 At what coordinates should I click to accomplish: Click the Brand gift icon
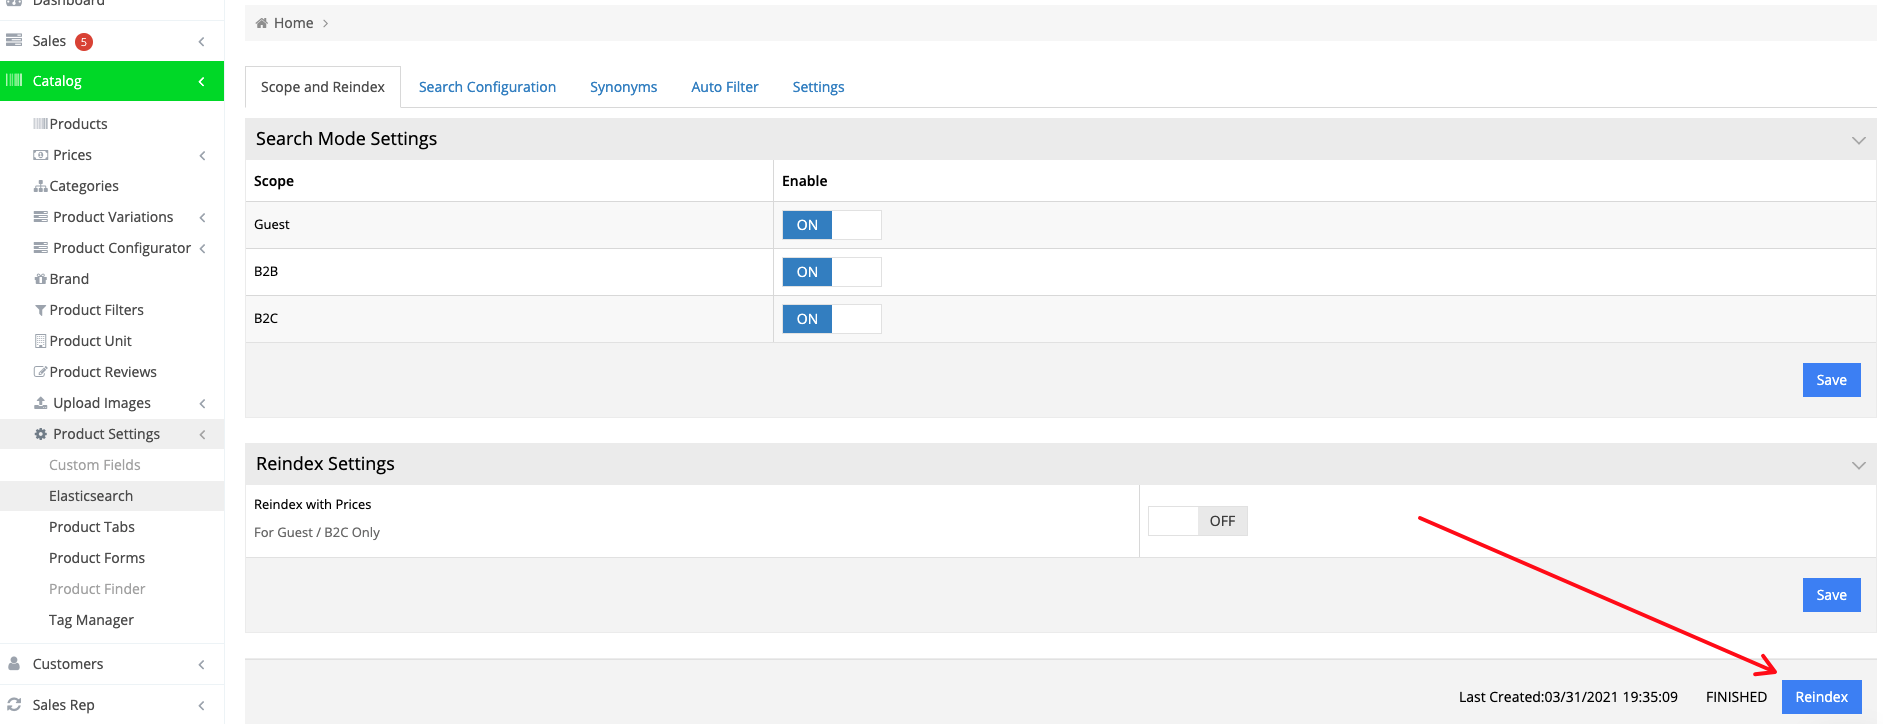40,279
